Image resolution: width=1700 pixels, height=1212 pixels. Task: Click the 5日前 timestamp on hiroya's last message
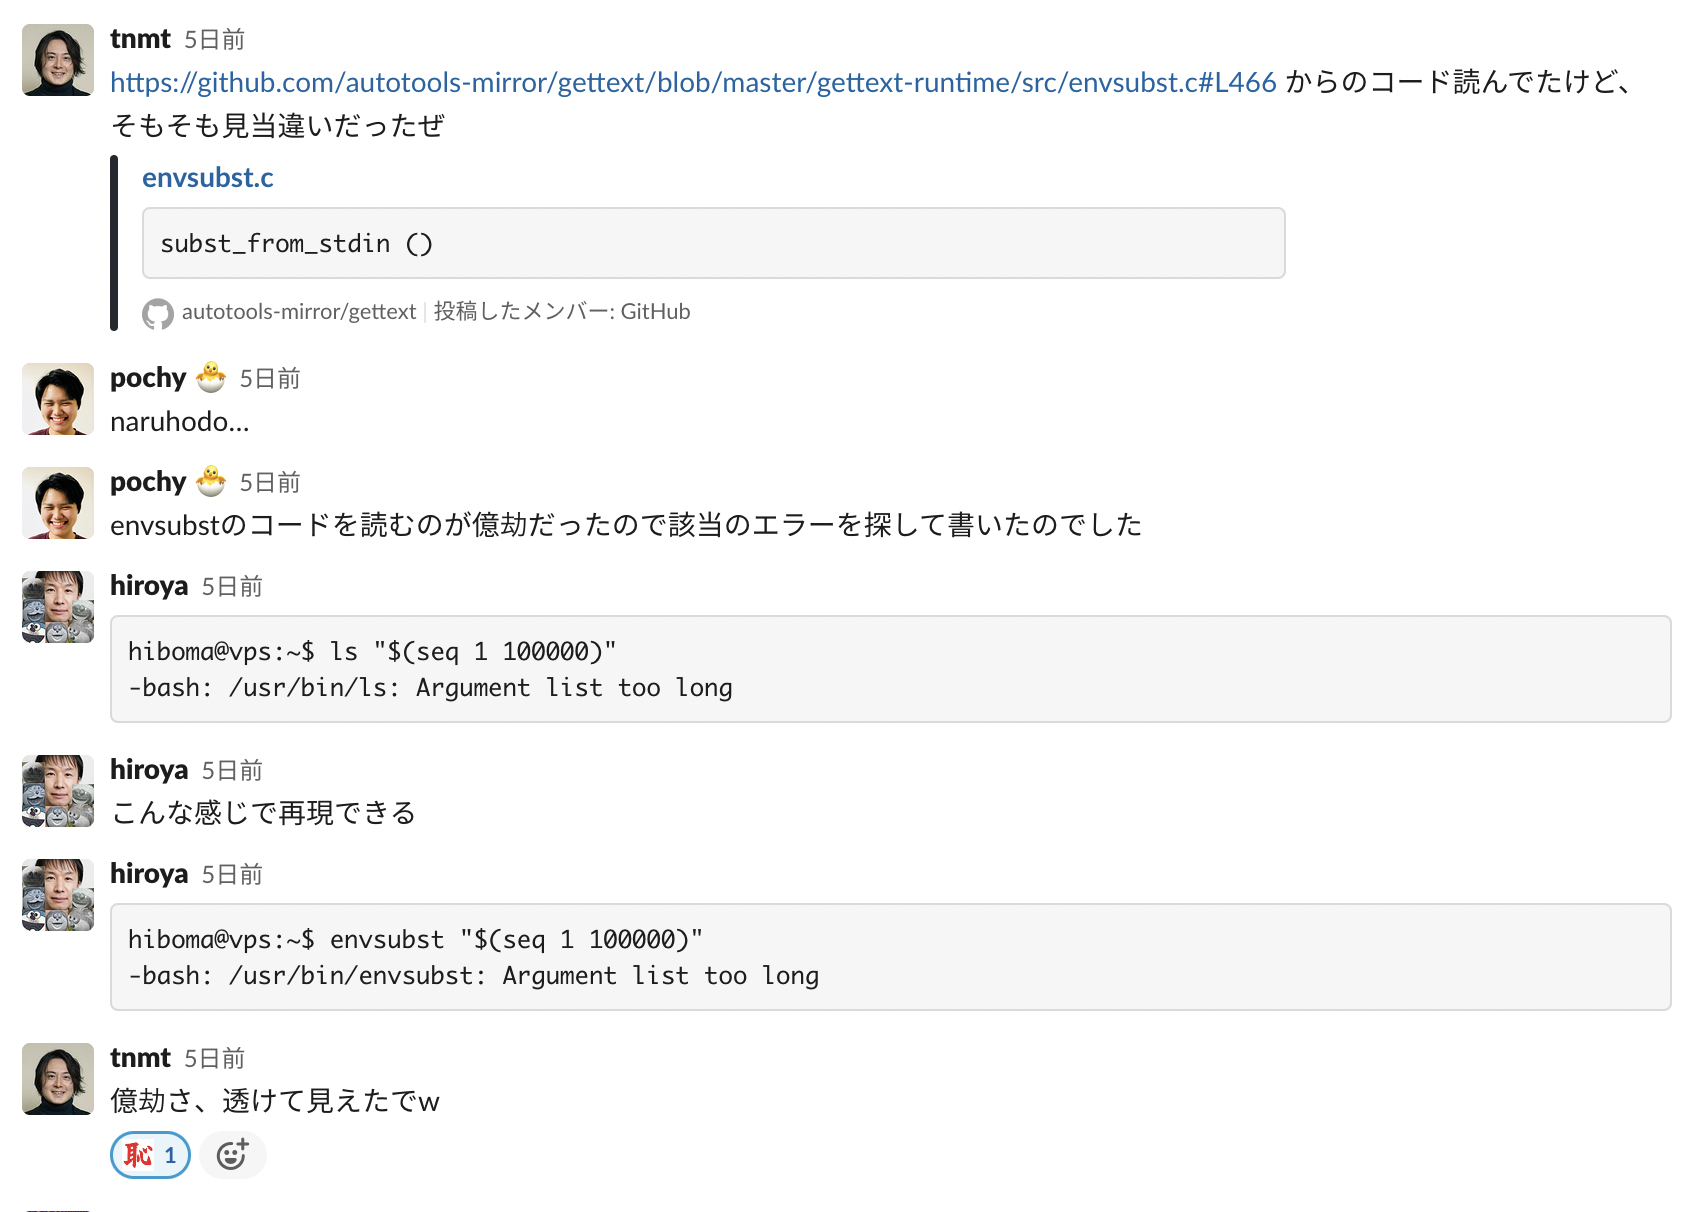(232, 873)
